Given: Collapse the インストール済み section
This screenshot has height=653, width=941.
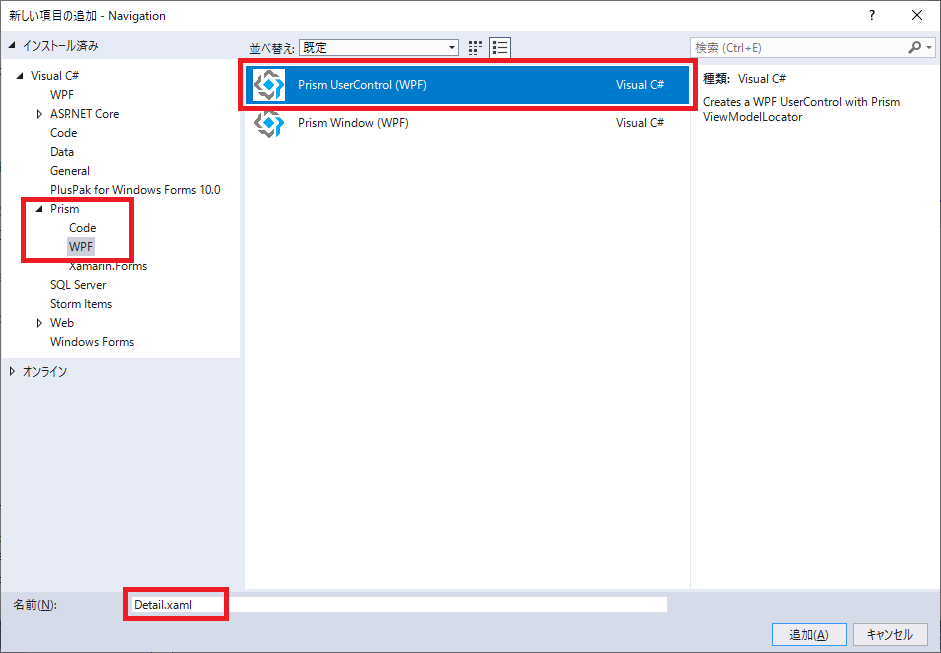Looking at the screenshot, I should (13, 46).
